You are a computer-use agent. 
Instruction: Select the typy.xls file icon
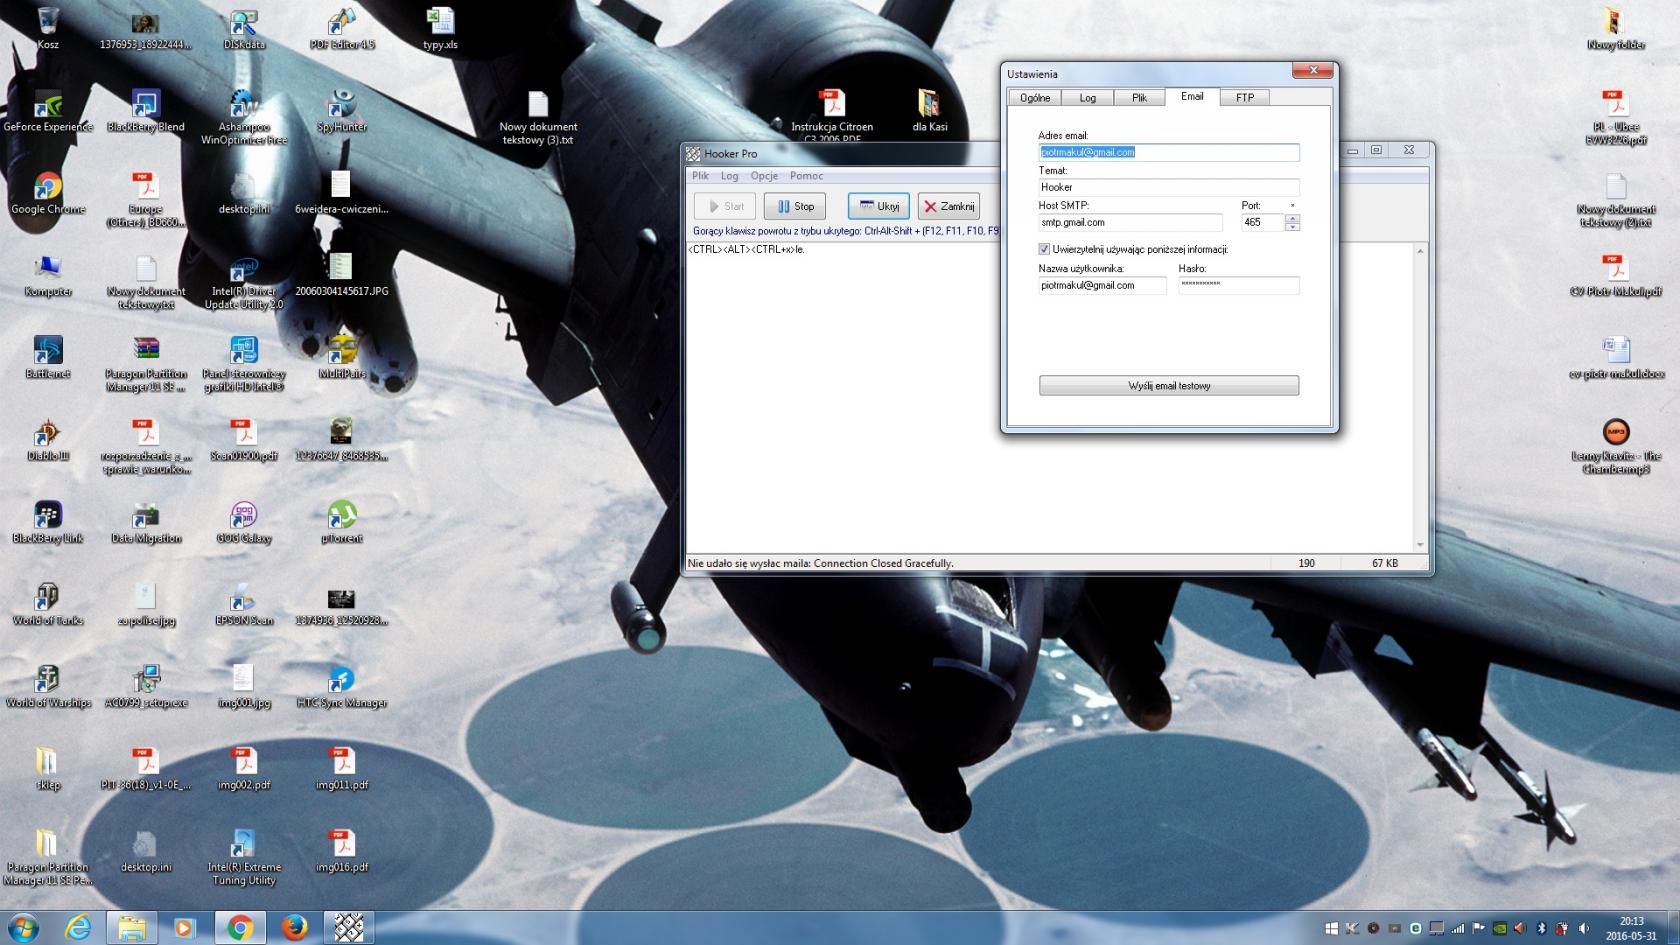coord(440,28)
